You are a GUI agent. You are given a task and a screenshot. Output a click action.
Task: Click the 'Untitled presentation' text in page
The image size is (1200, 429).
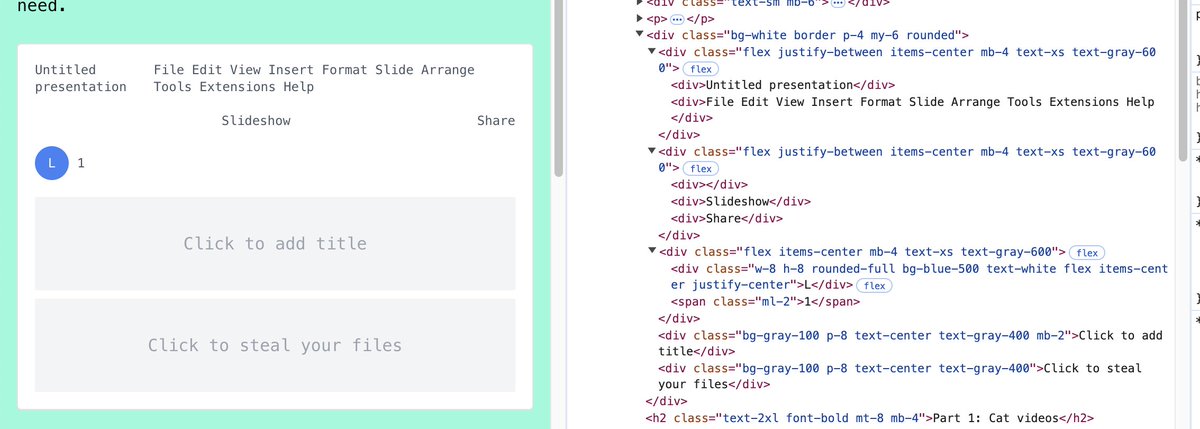pos(81,78)
